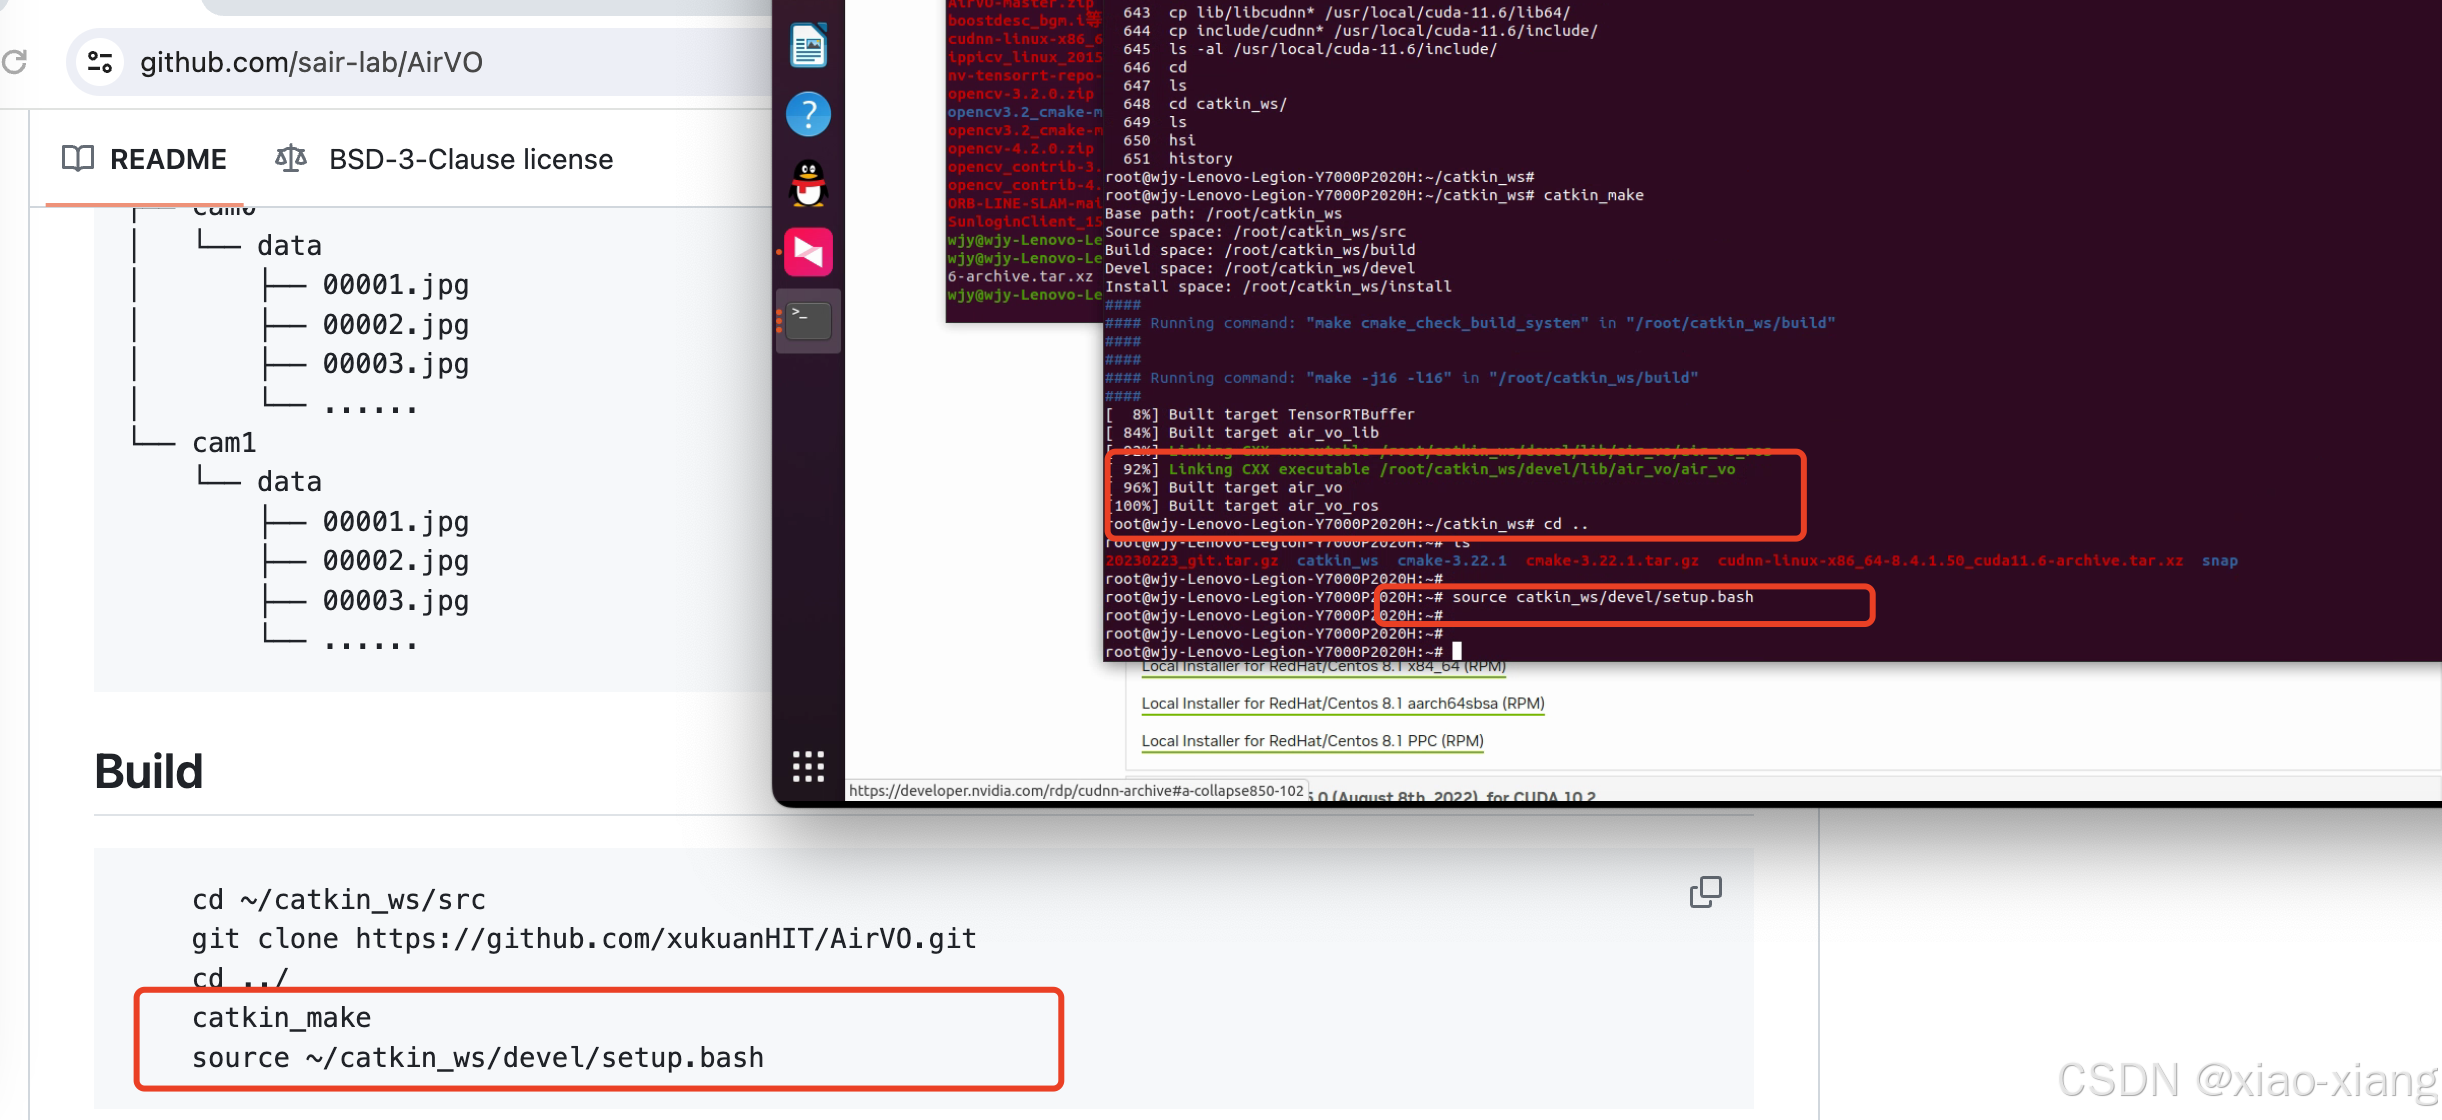This screenshot has height=1120, width=2442.
Task: Click the license scales icon
Action: pos(290,159)
